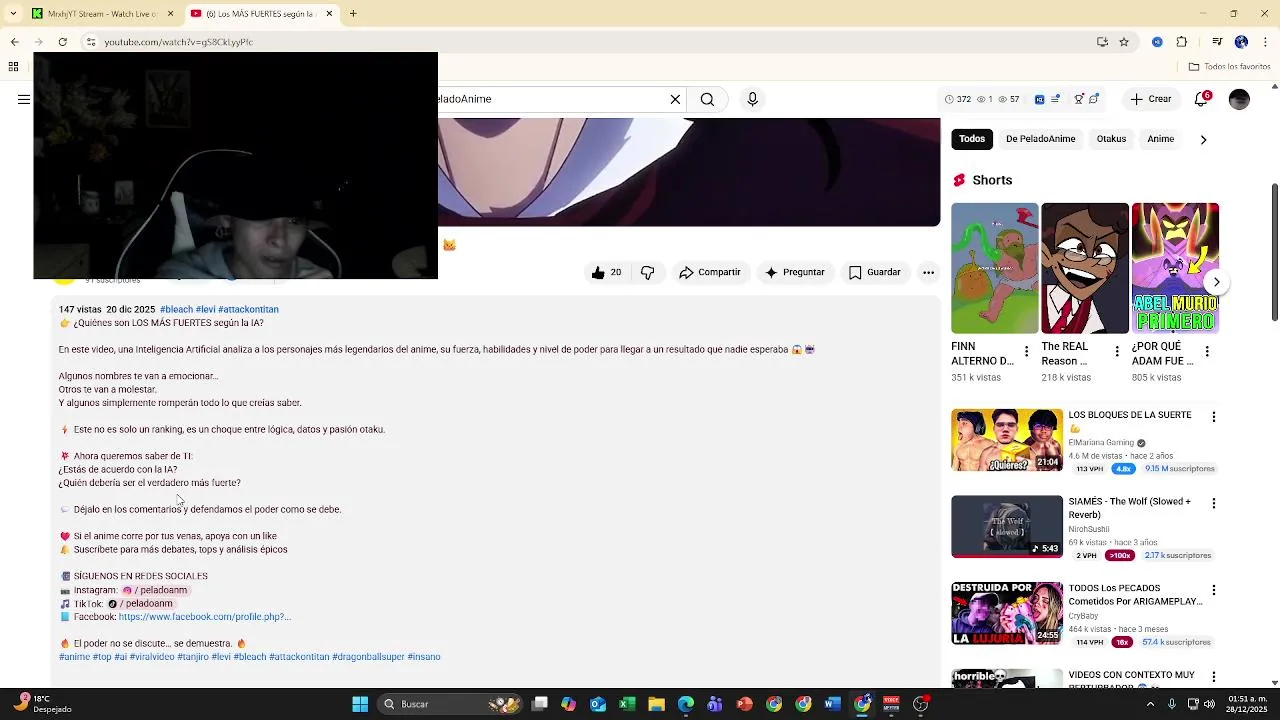The image size is (1280, 720).
Task: Open the Facebook profile link
Action: (204, 617)
